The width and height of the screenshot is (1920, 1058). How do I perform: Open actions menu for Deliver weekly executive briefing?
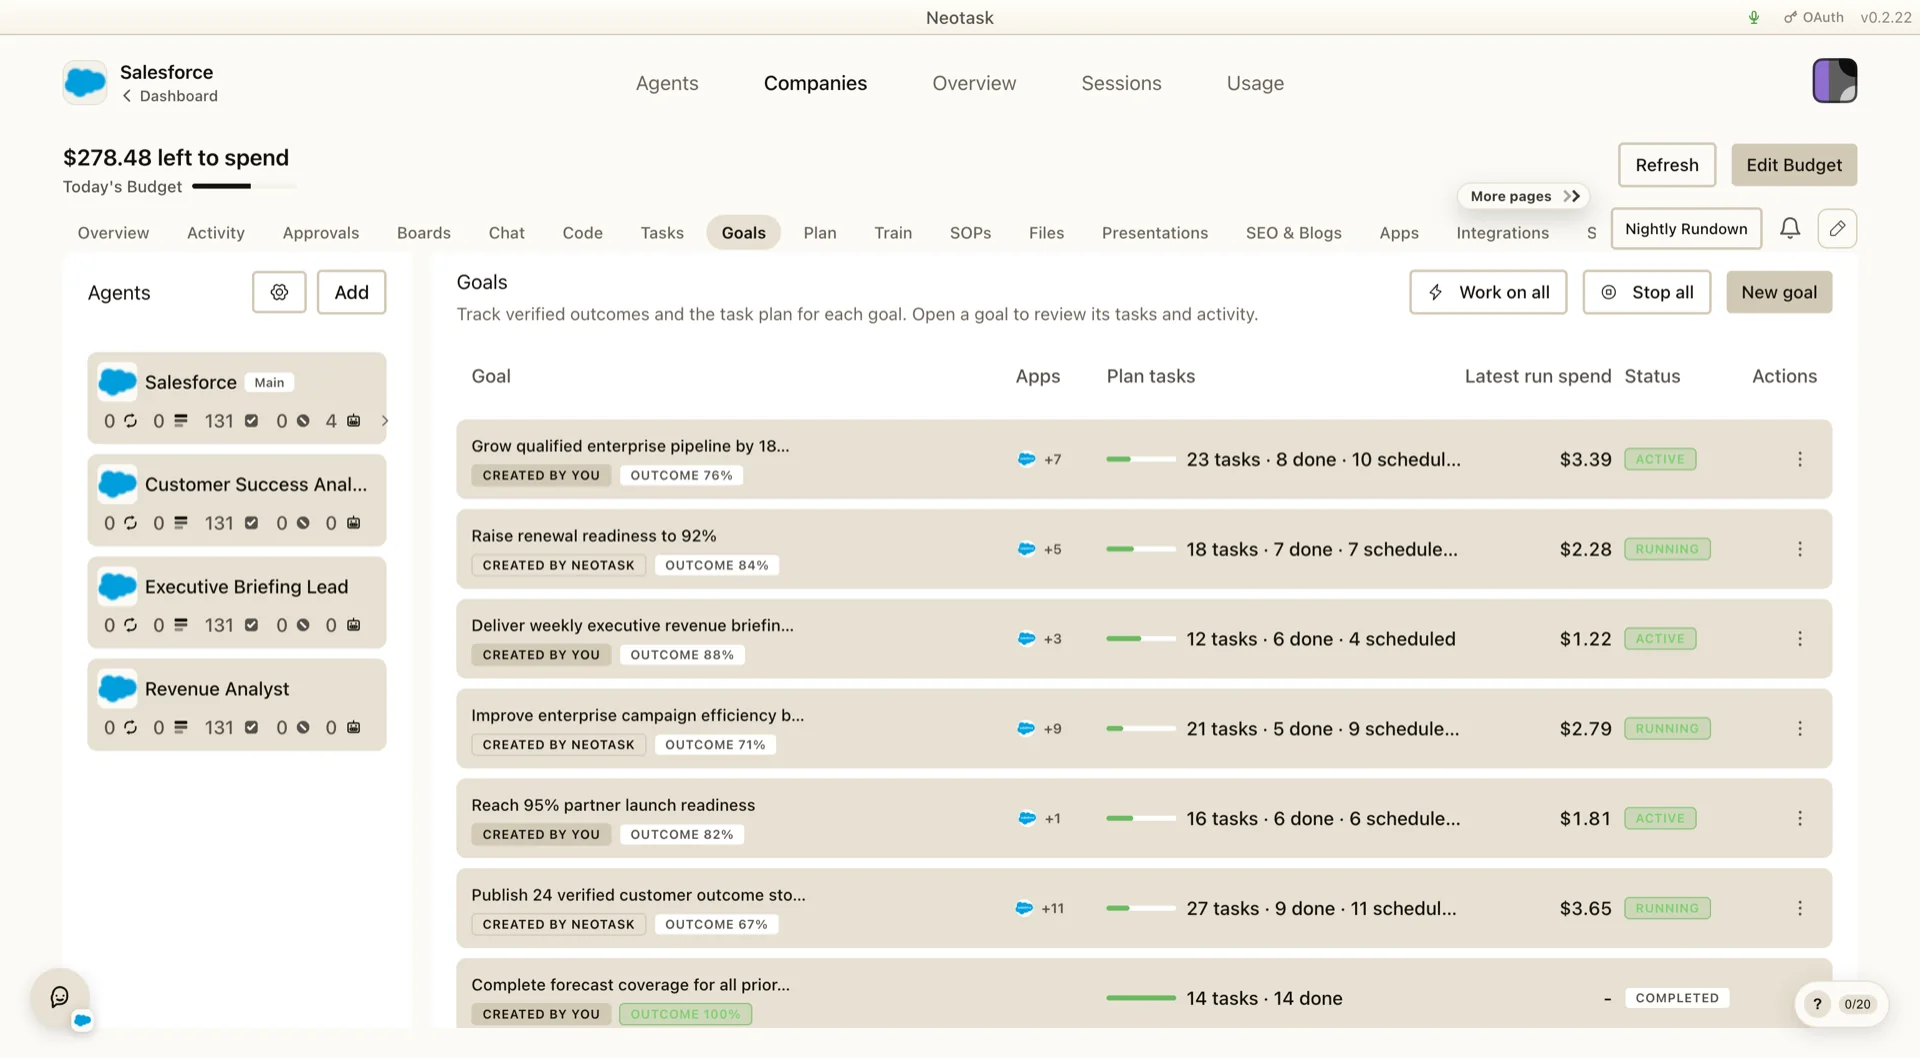pyautogui.click(x=1800, y=639)
